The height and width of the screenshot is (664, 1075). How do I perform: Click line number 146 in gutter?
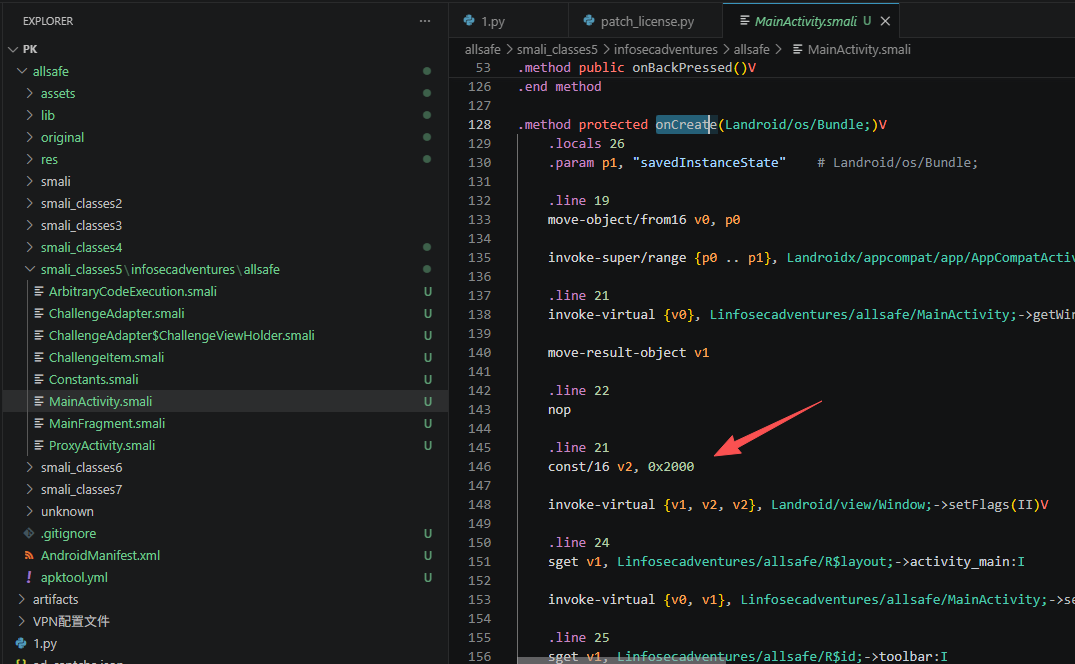pyautogui.click(x=479, y=467)
